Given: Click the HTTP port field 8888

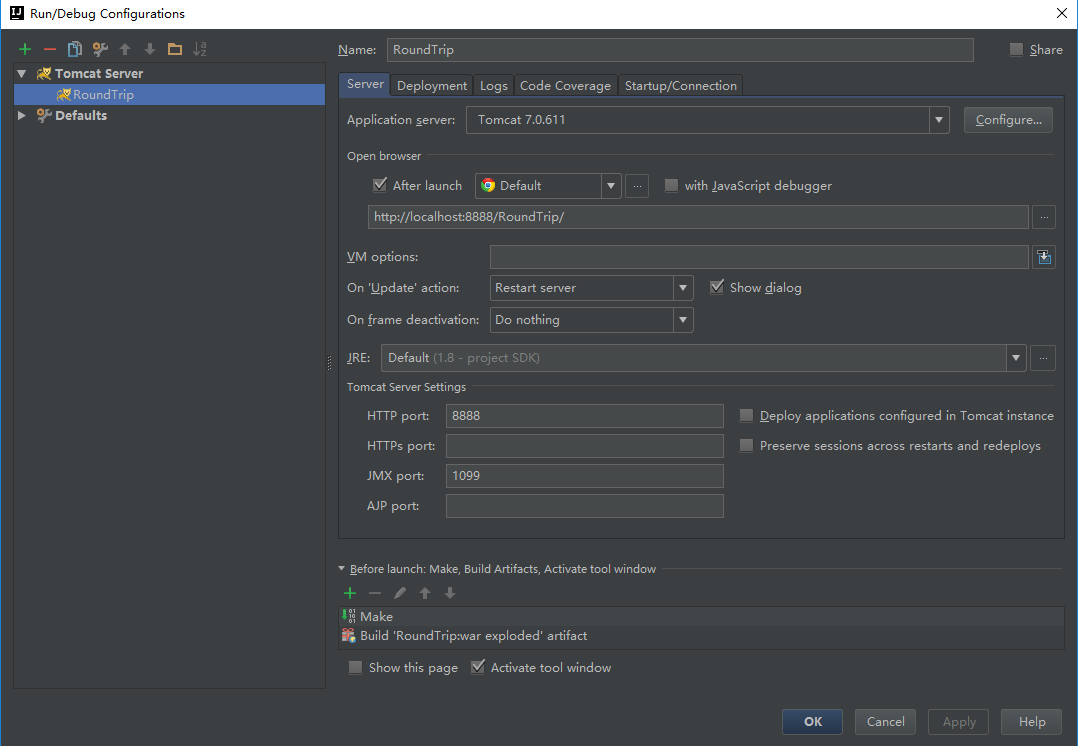Looking at the screenshot, I should (584, 416).
